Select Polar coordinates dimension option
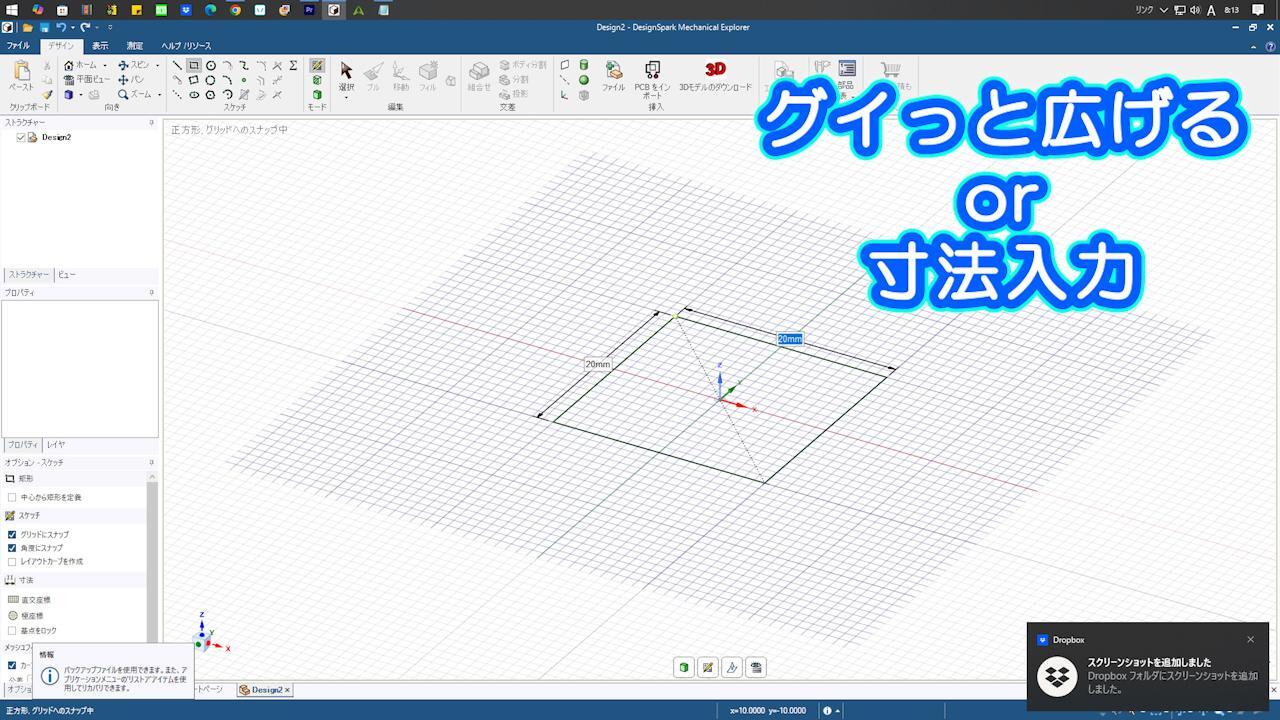This screenshot has width=1280, height=720. [27, 616]
